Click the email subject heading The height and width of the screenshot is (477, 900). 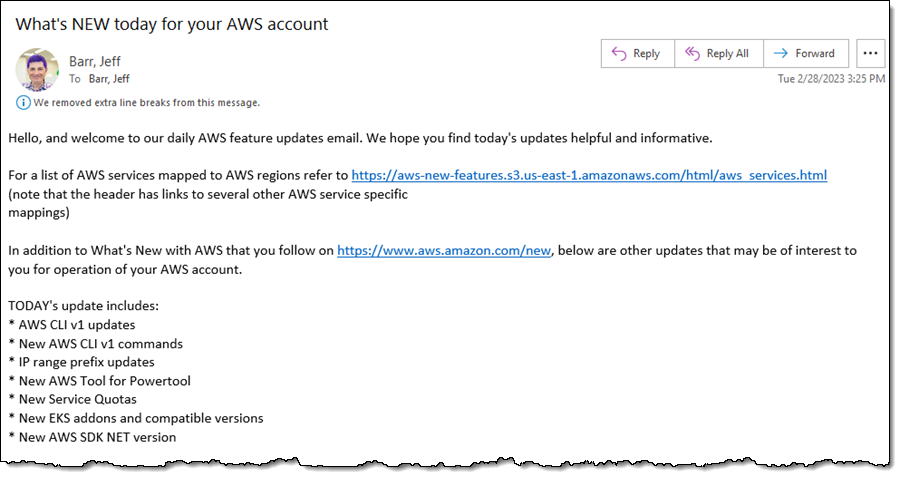click(x=172, y=24)
